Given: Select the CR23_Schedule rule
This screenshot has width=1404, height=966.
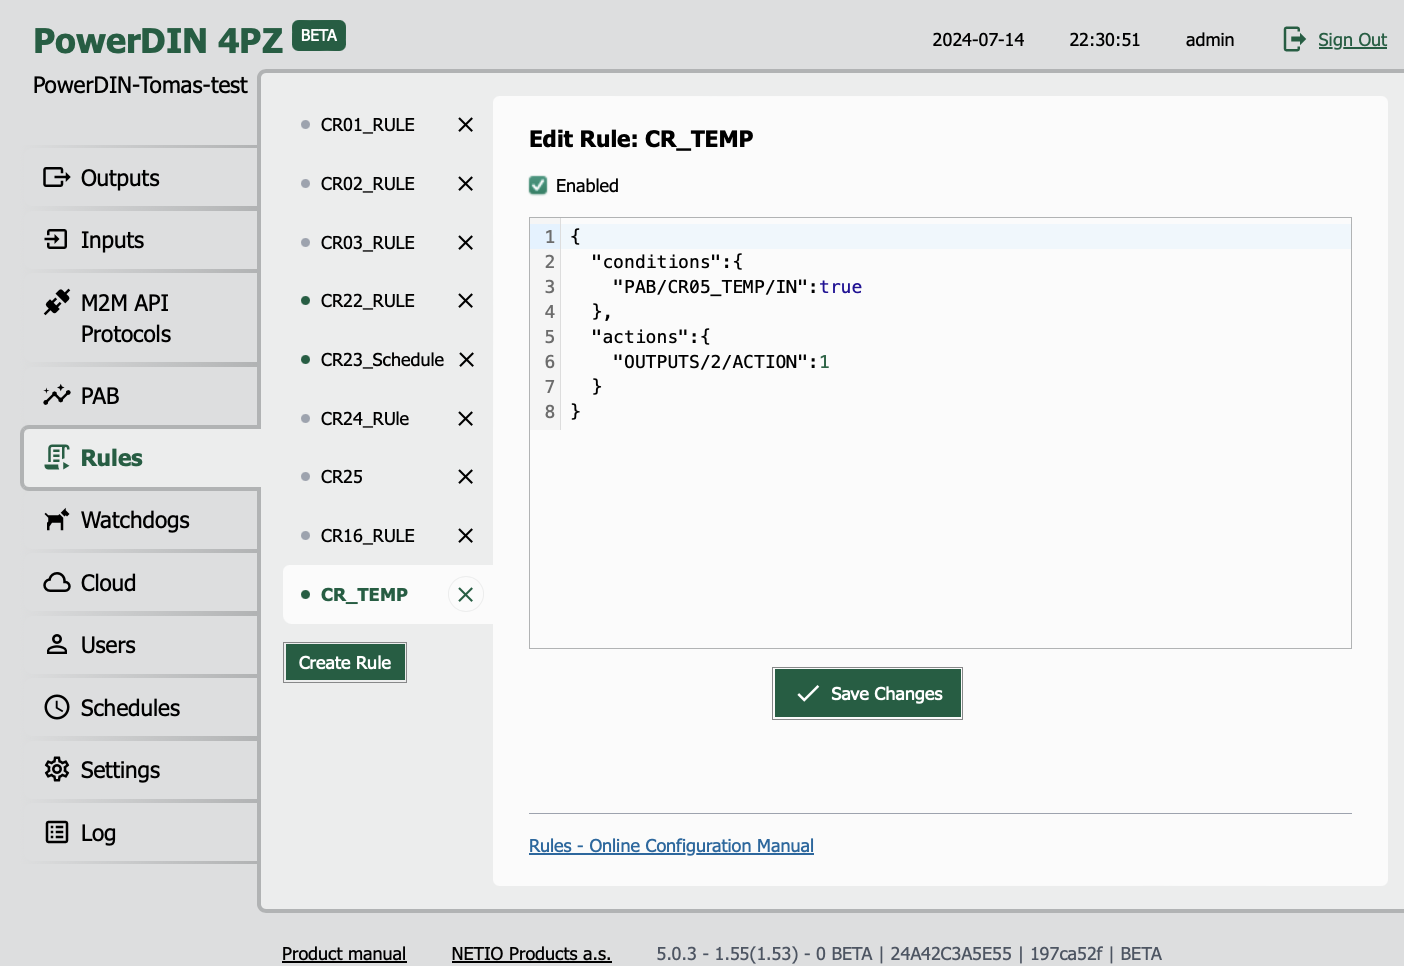Looking at the screenshot, I should pyautogui.click(x=382, y=360).
